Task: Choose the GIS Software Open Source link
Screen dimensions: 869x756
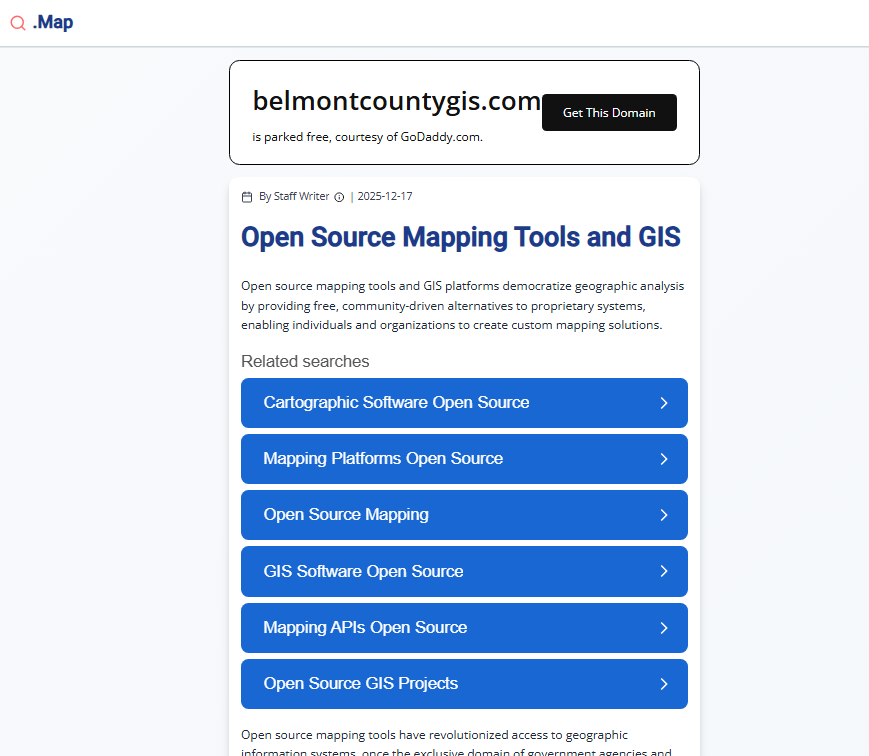Action: [x=363, y=572]
